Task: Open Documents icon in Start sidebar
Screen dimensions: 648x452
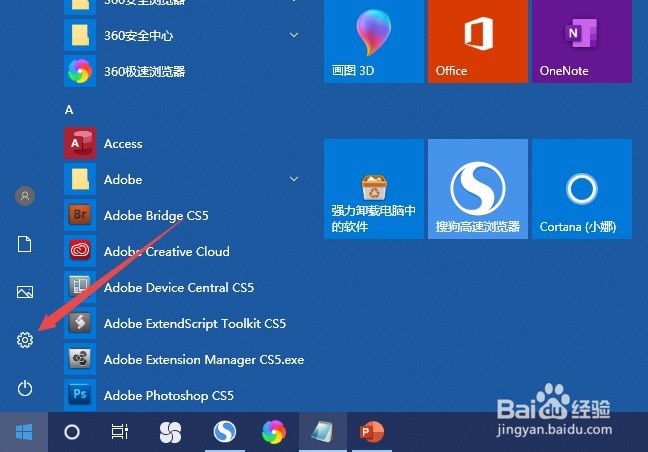Action: tap(24, 244)
